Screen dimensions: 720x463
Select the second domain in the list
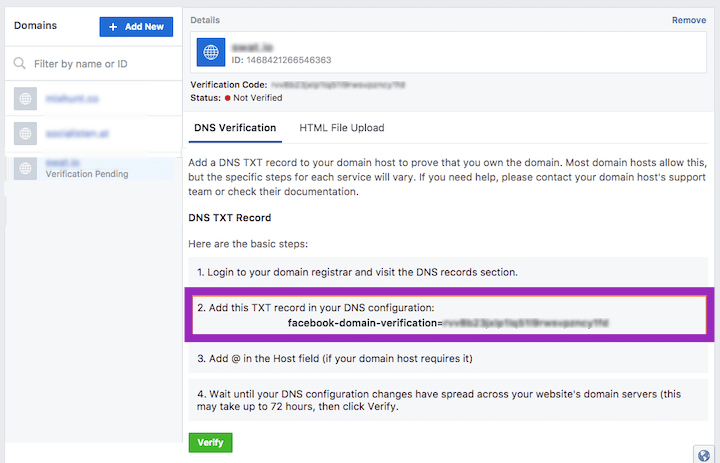(x=94, y=133)
